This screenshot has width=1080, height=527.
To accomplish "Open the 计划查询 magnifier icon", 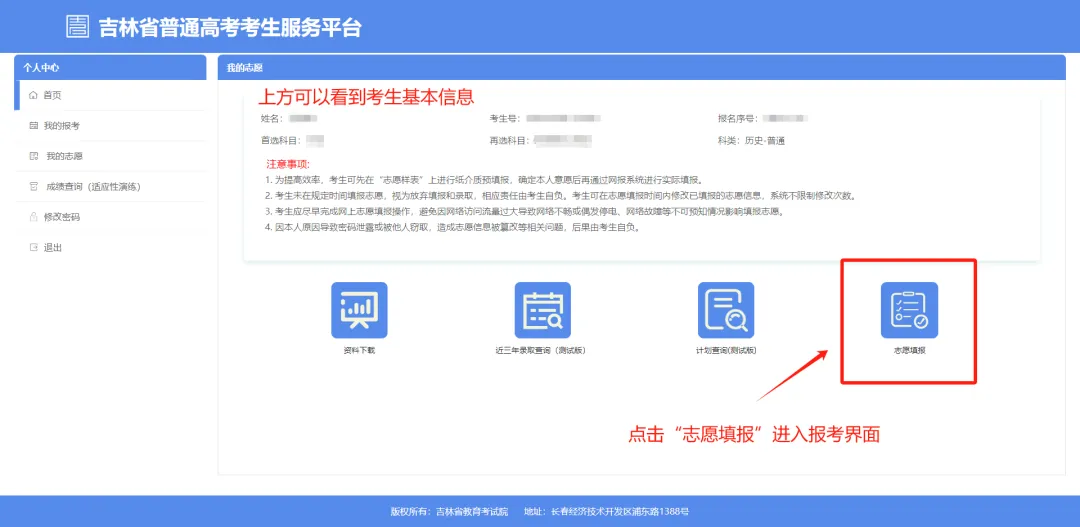I will coord(725,310).
